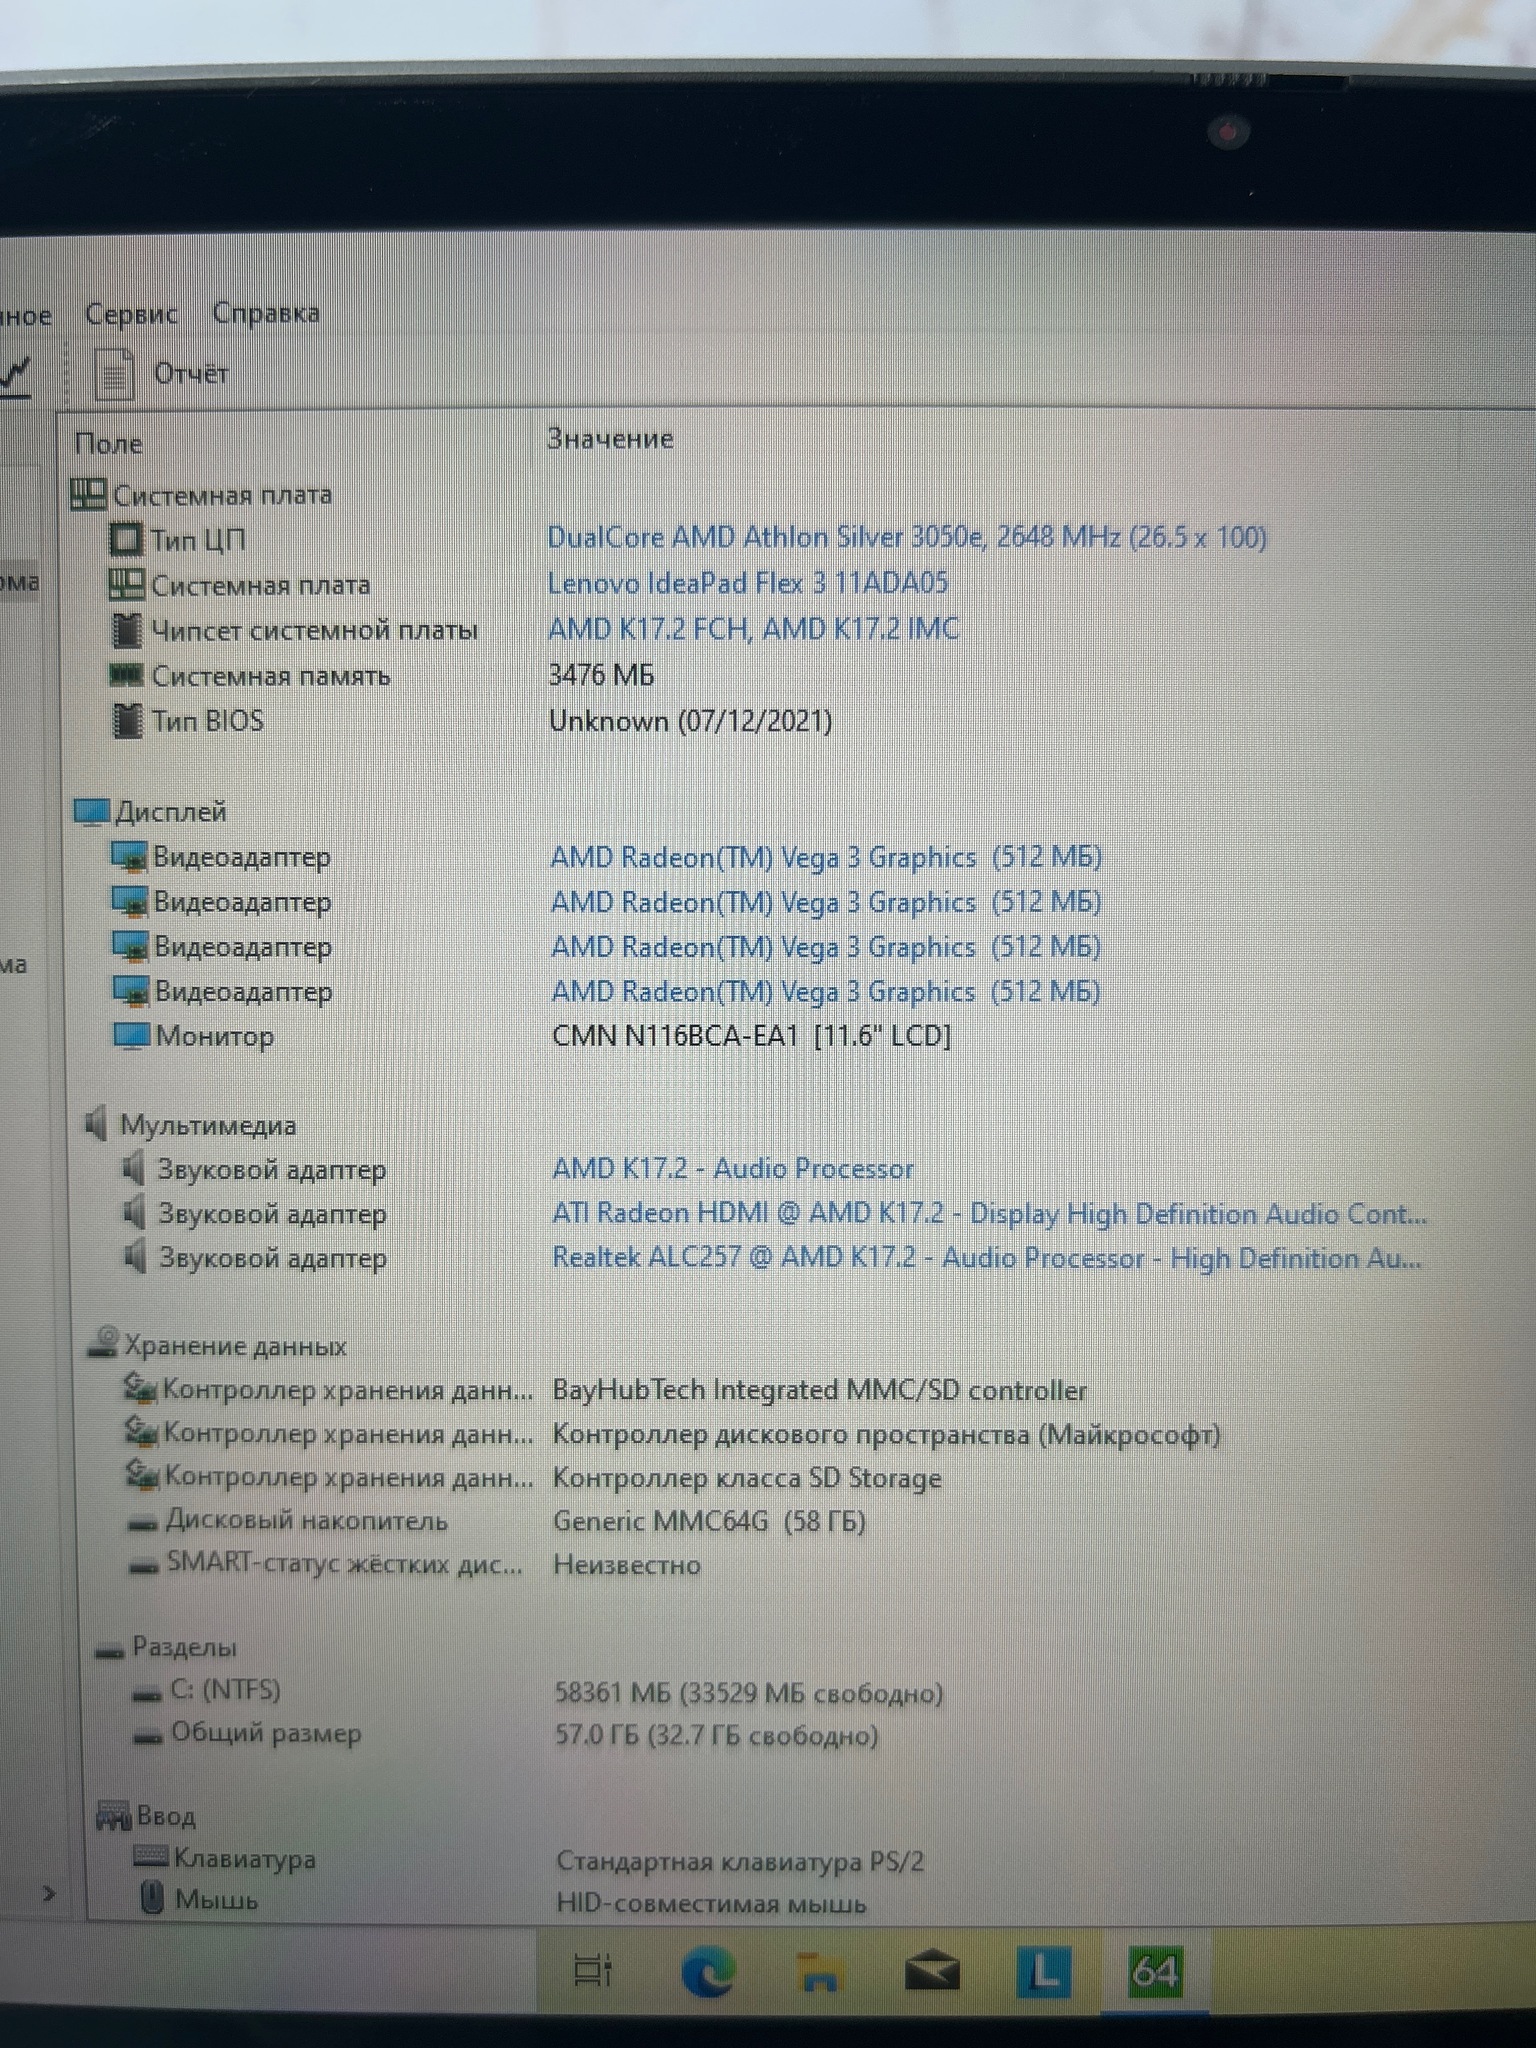Open File Explorer from the taskbar
This screenshot has height=2048, width=1536.
pyautogui.click(x=820, y=1973)
